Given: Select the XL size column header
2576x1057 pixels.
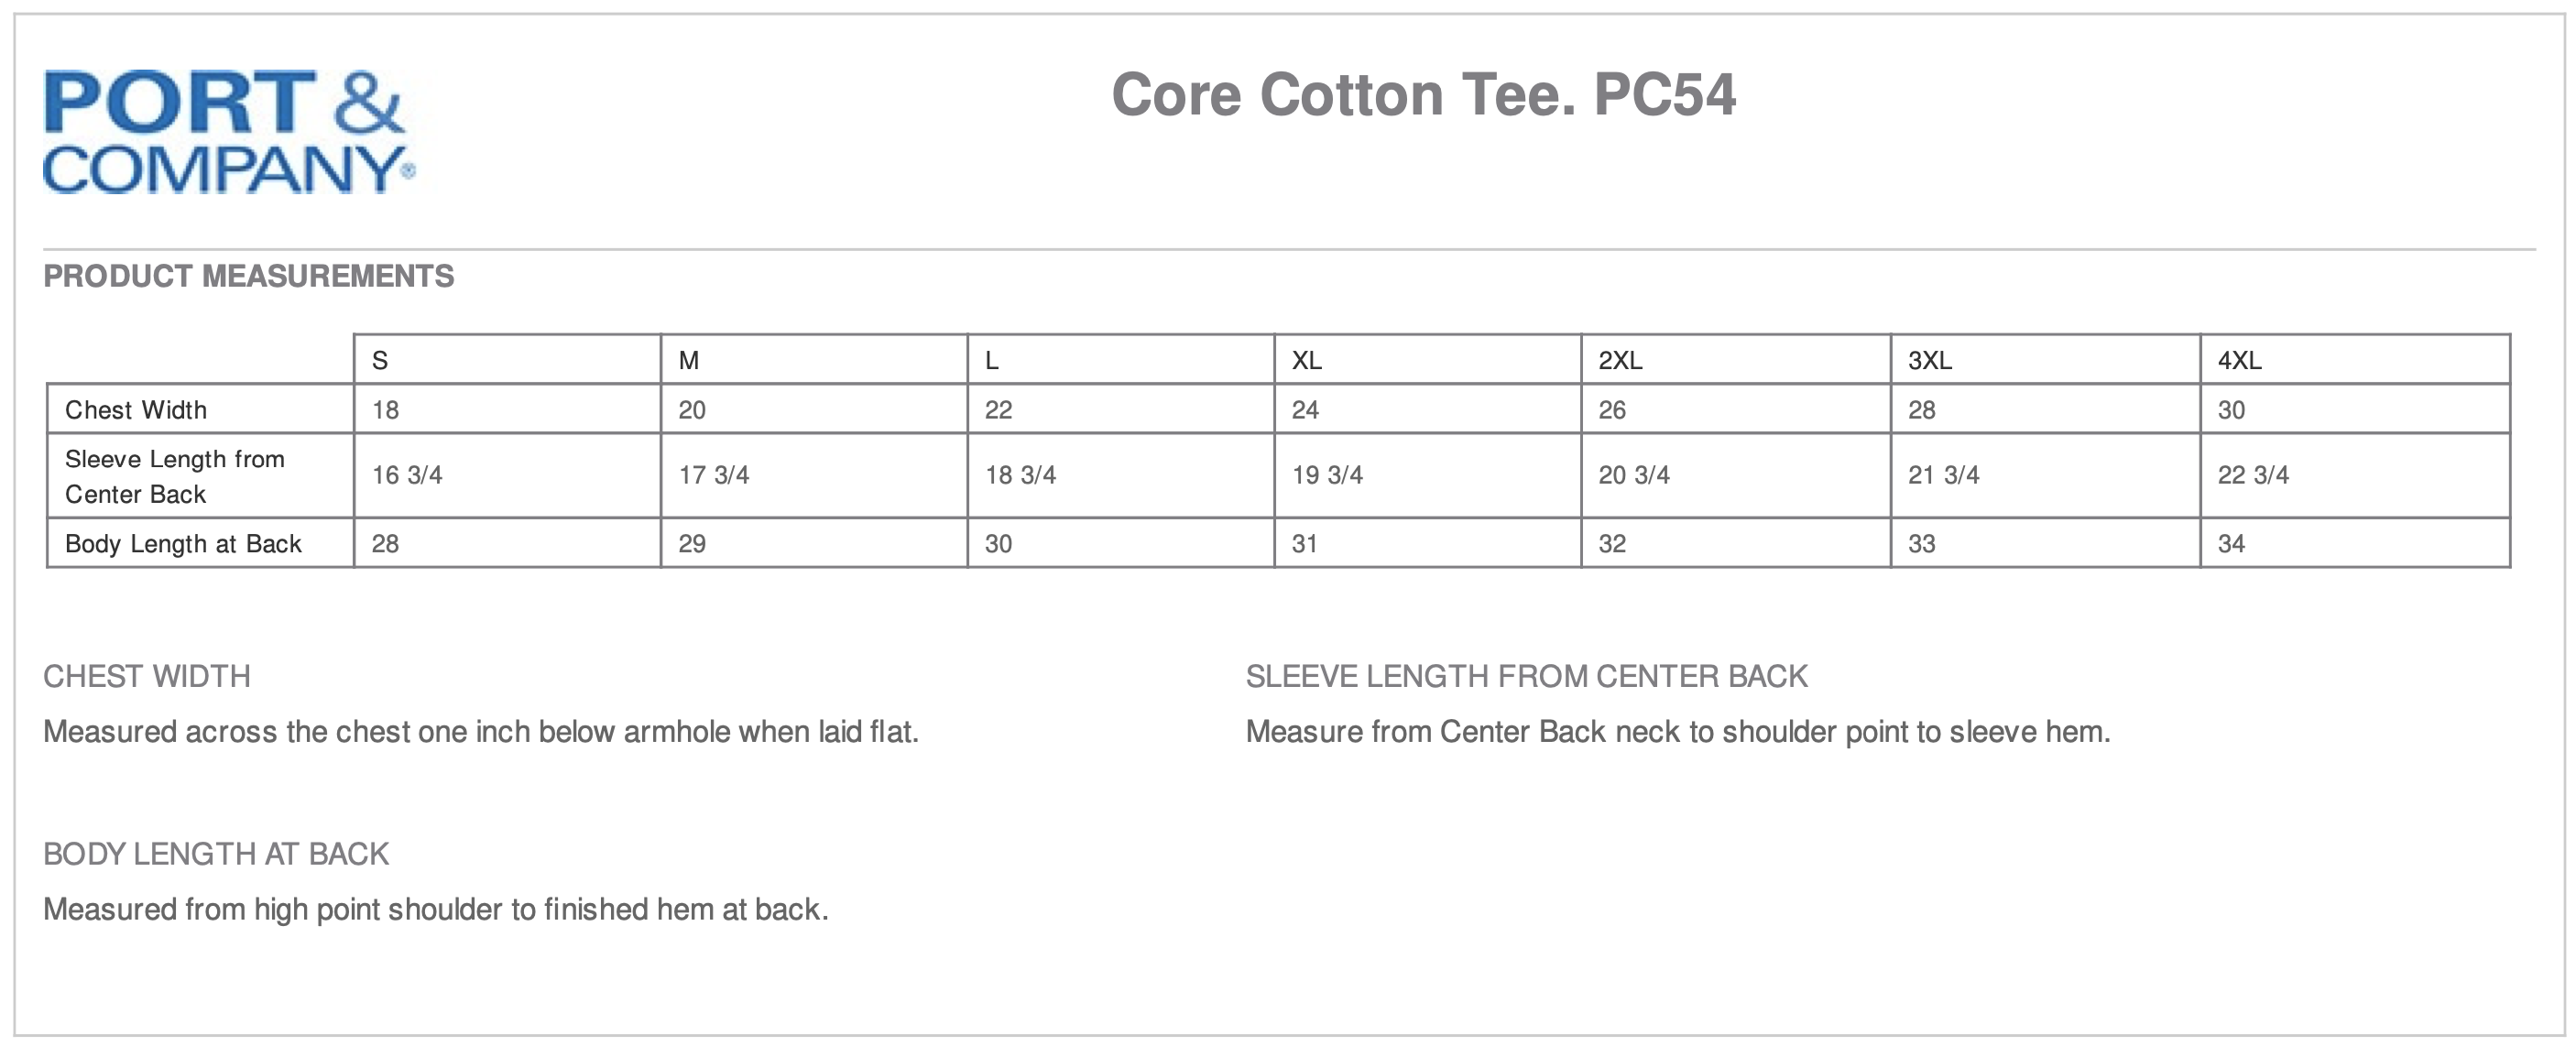Looking at the screenshot, I should 1306,360.
